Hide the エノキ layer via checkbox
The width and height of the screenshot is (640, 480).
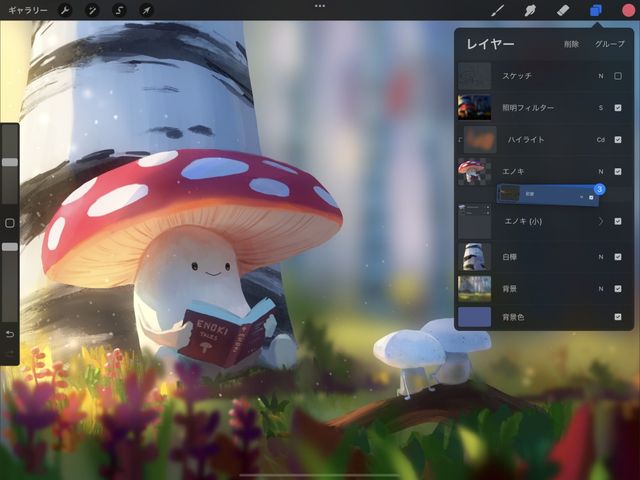click(618, 171)
